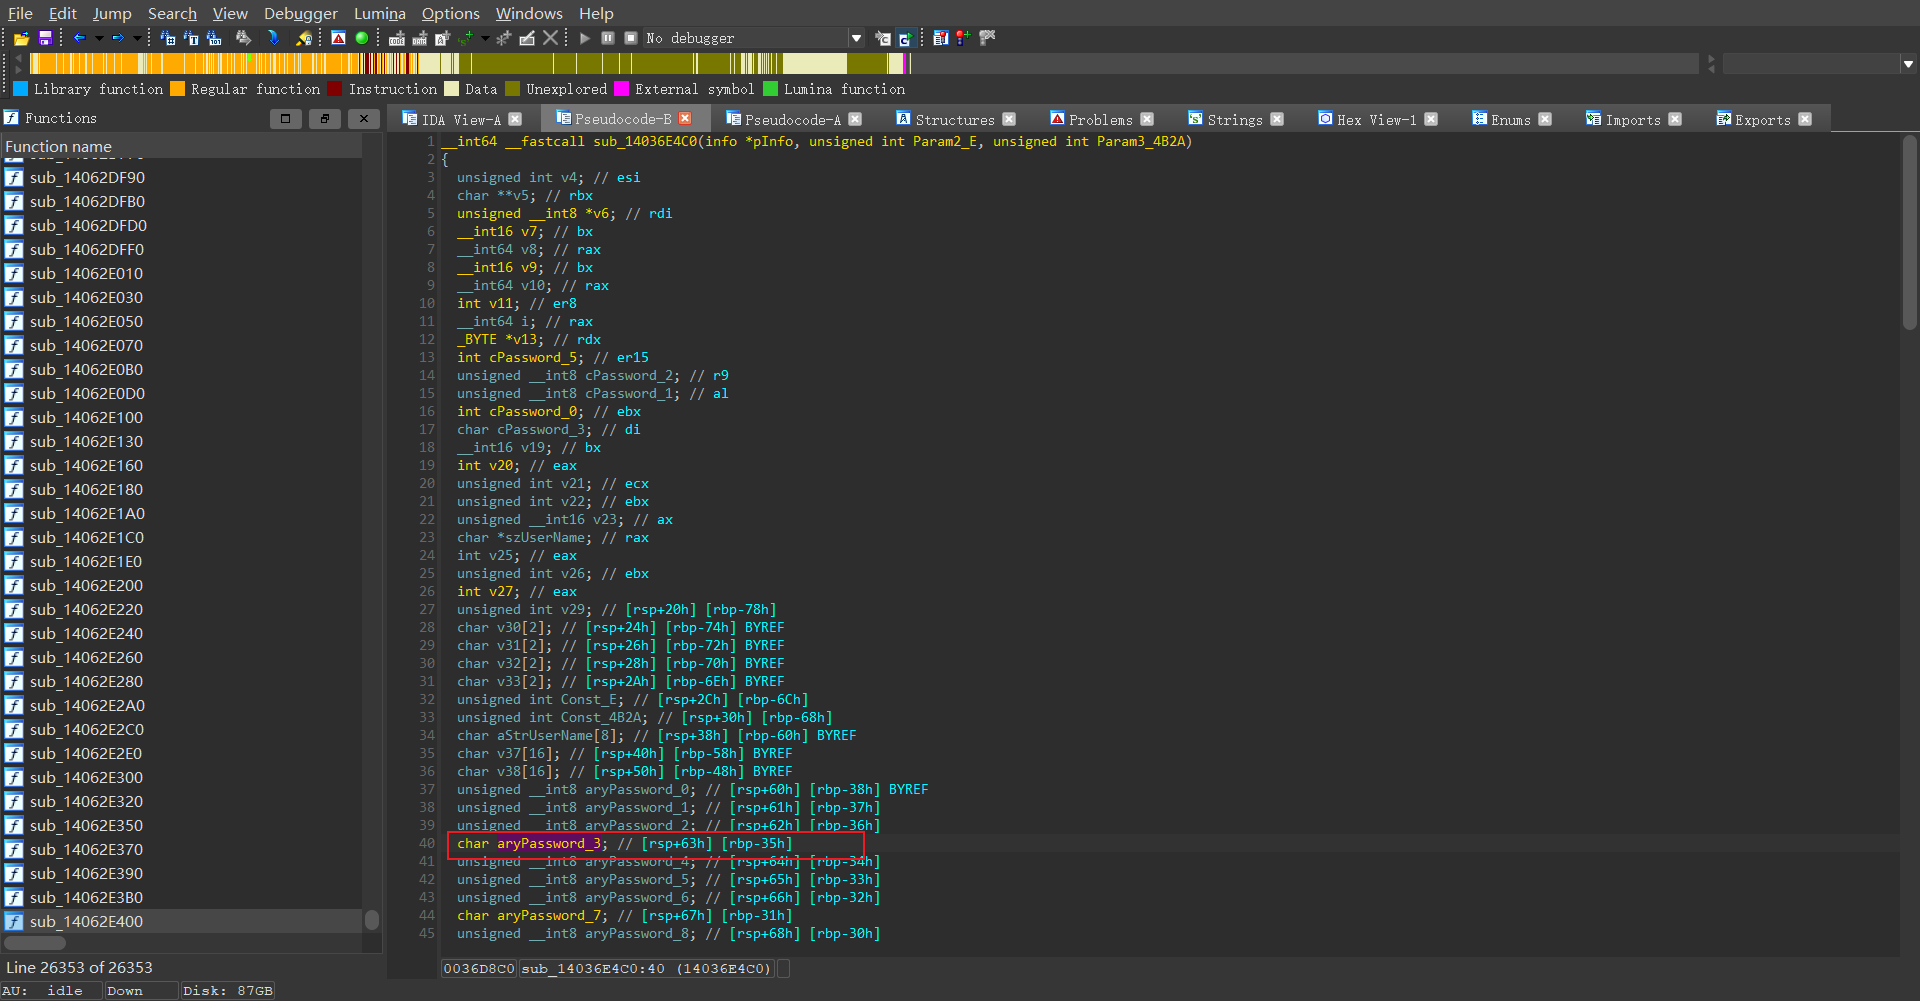The image size is (1920, 1001).
Task: Switch to the IDA View-A tab
Action: (x=460, y=119)
